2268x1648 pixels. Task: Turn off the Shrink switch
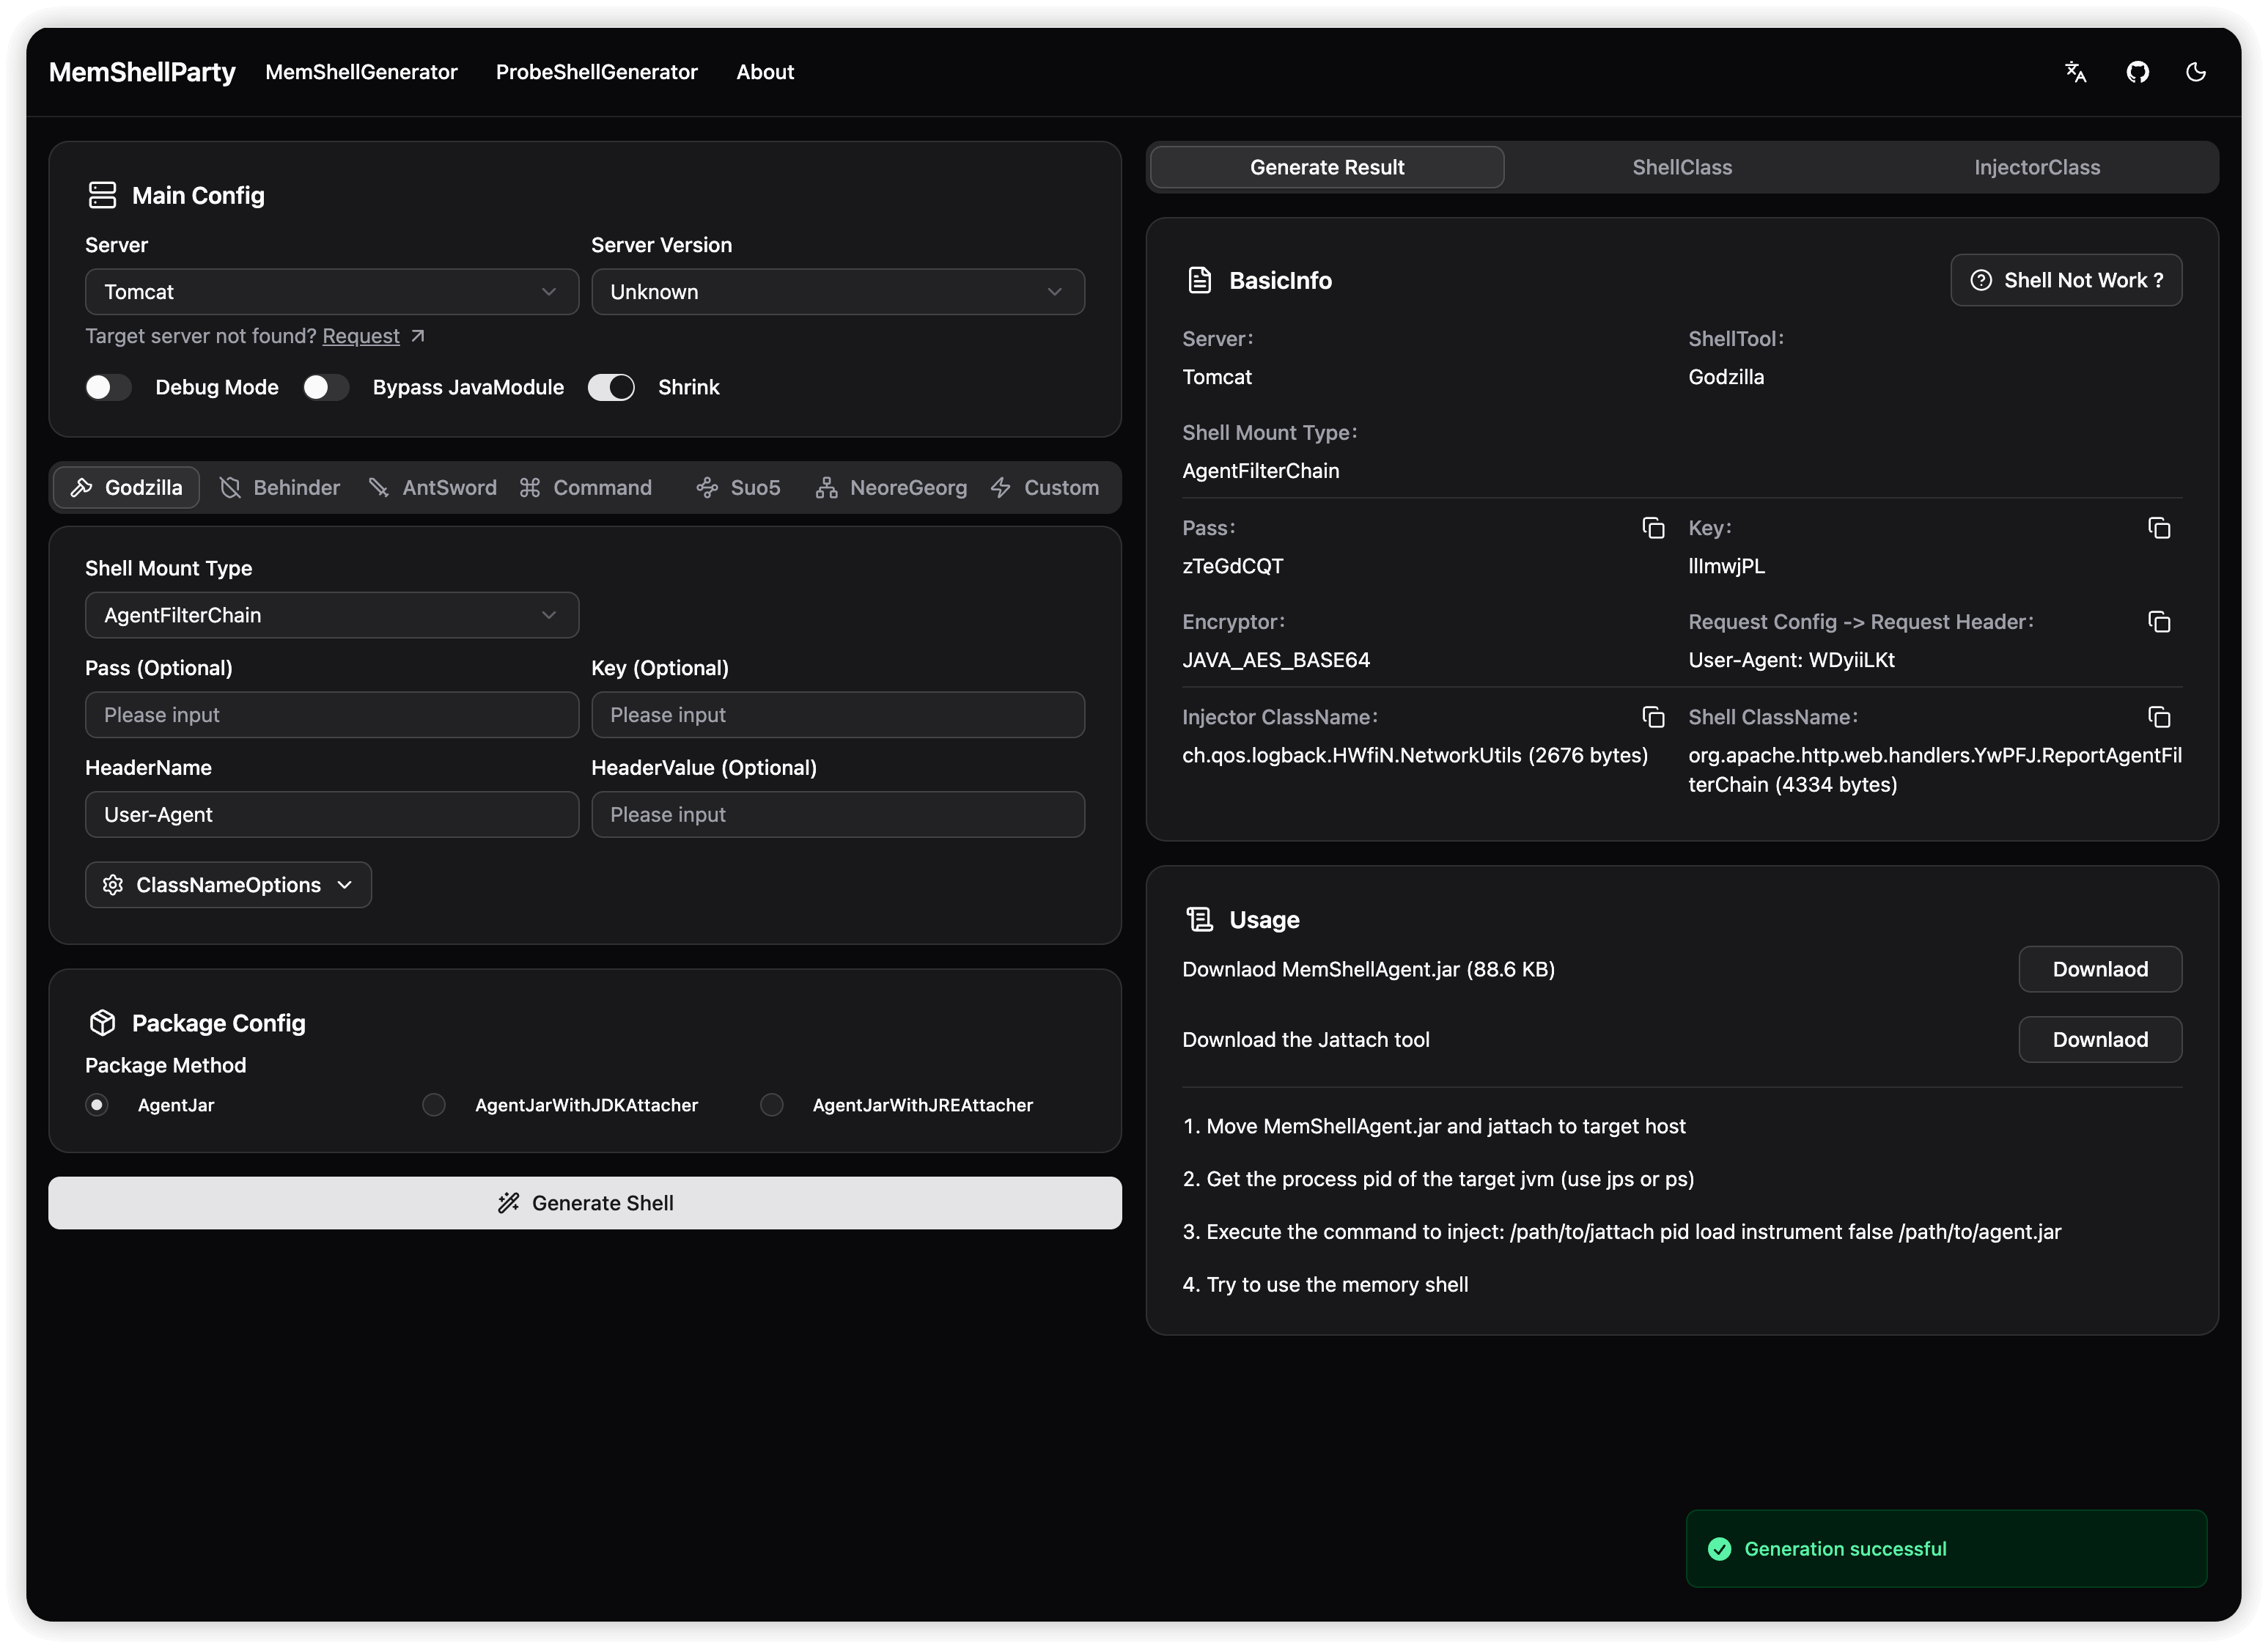click(611, 387)
